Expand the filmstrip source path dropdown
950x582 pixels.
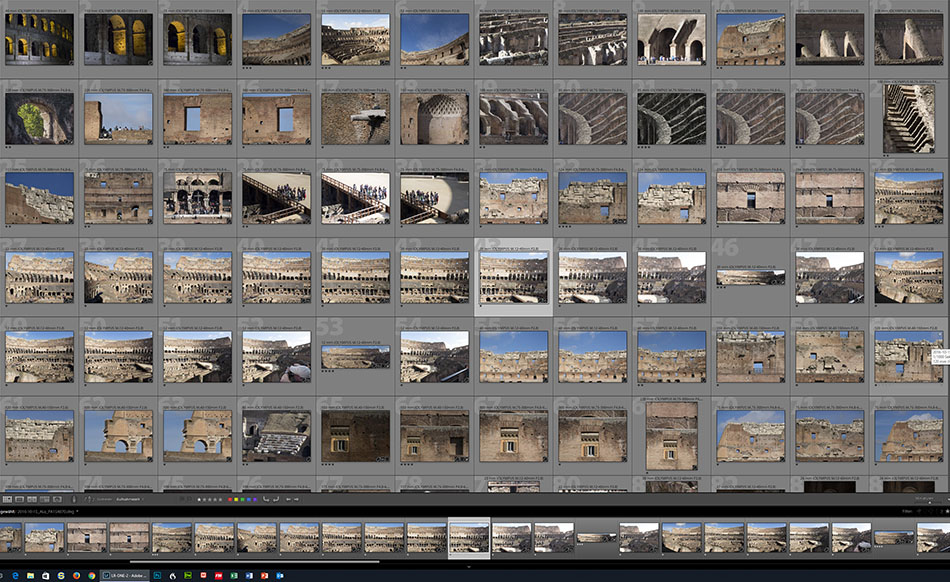[x=77, y=511]
